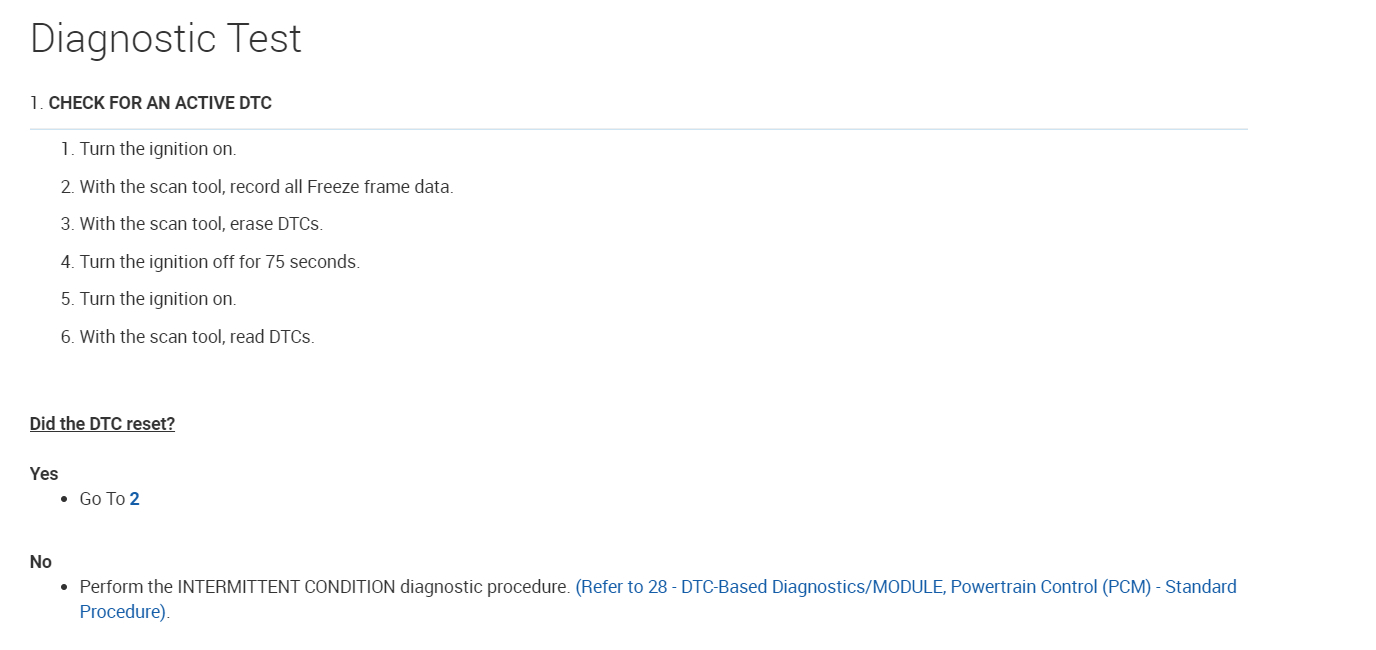Click the divider line under the step heading

click(x=638, y=129)
